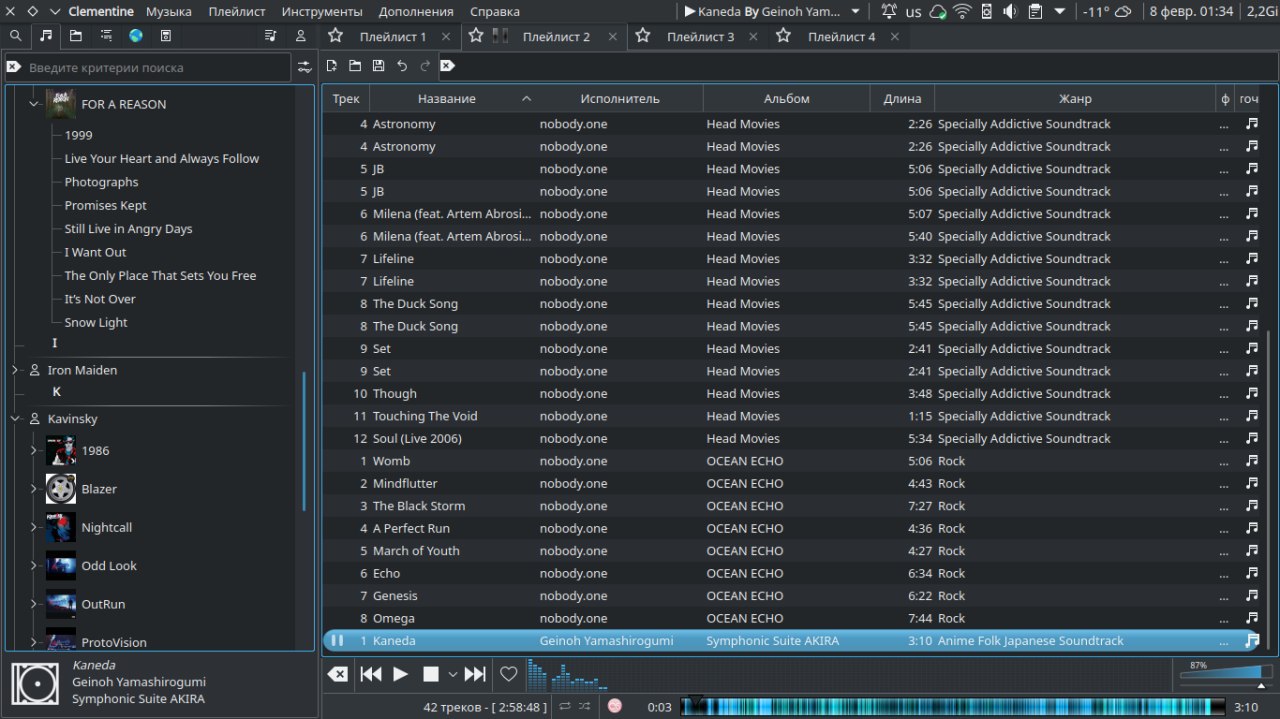Adjust the 87% volume slider
The width and height of the screenshot is (1280, 719).
(1227, 674)
